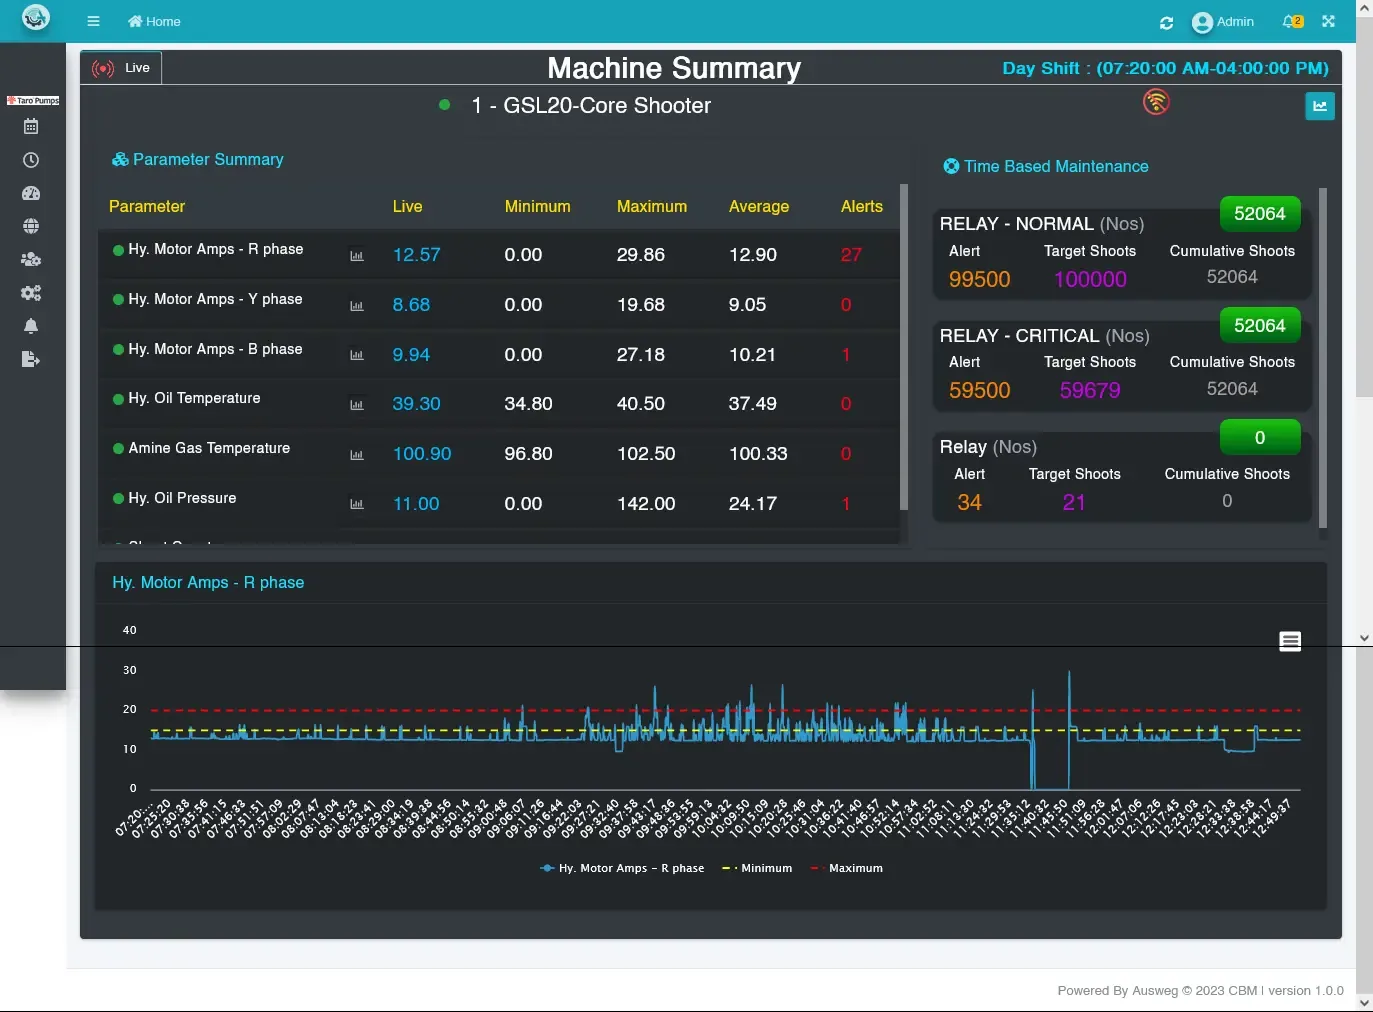The height and width of the screenshot is (1012, 1373).
Task: Click the red wifi signal status icon
Action: tap(1156, 102)
